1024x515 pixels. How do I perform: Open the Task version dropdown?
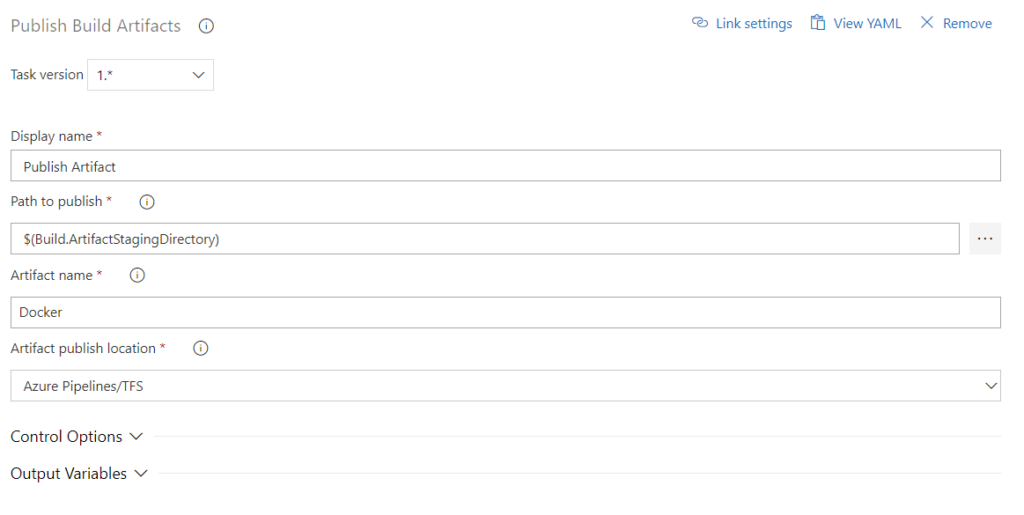[x=150, y=75]
